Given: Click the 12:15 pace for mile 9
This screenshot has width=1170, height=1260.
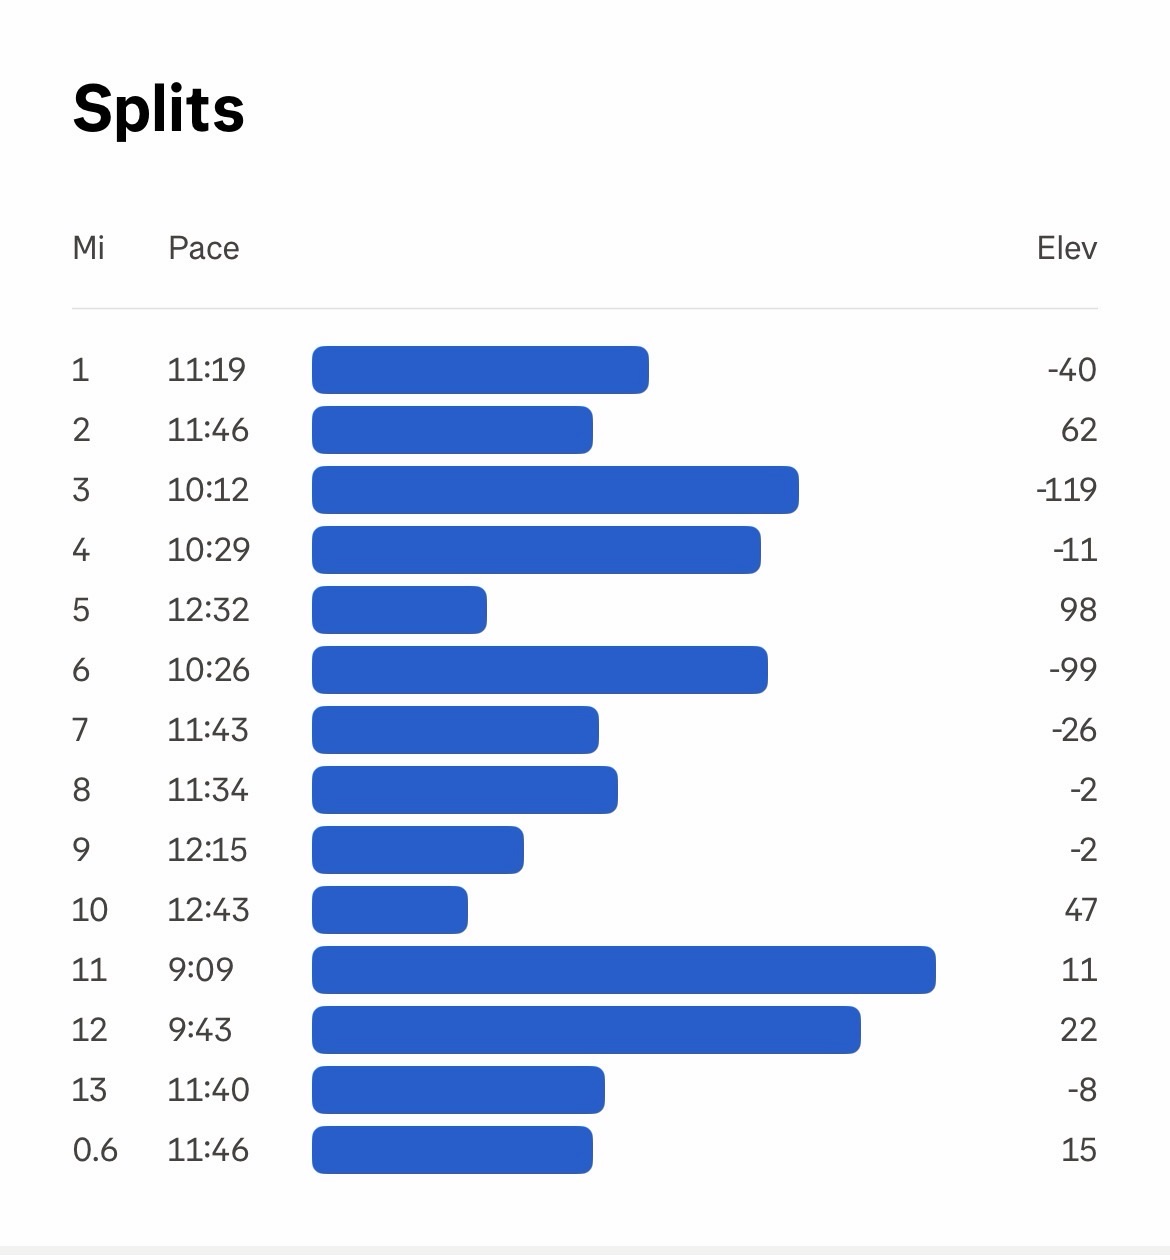Looking at the screenshot, I should 208,850.
